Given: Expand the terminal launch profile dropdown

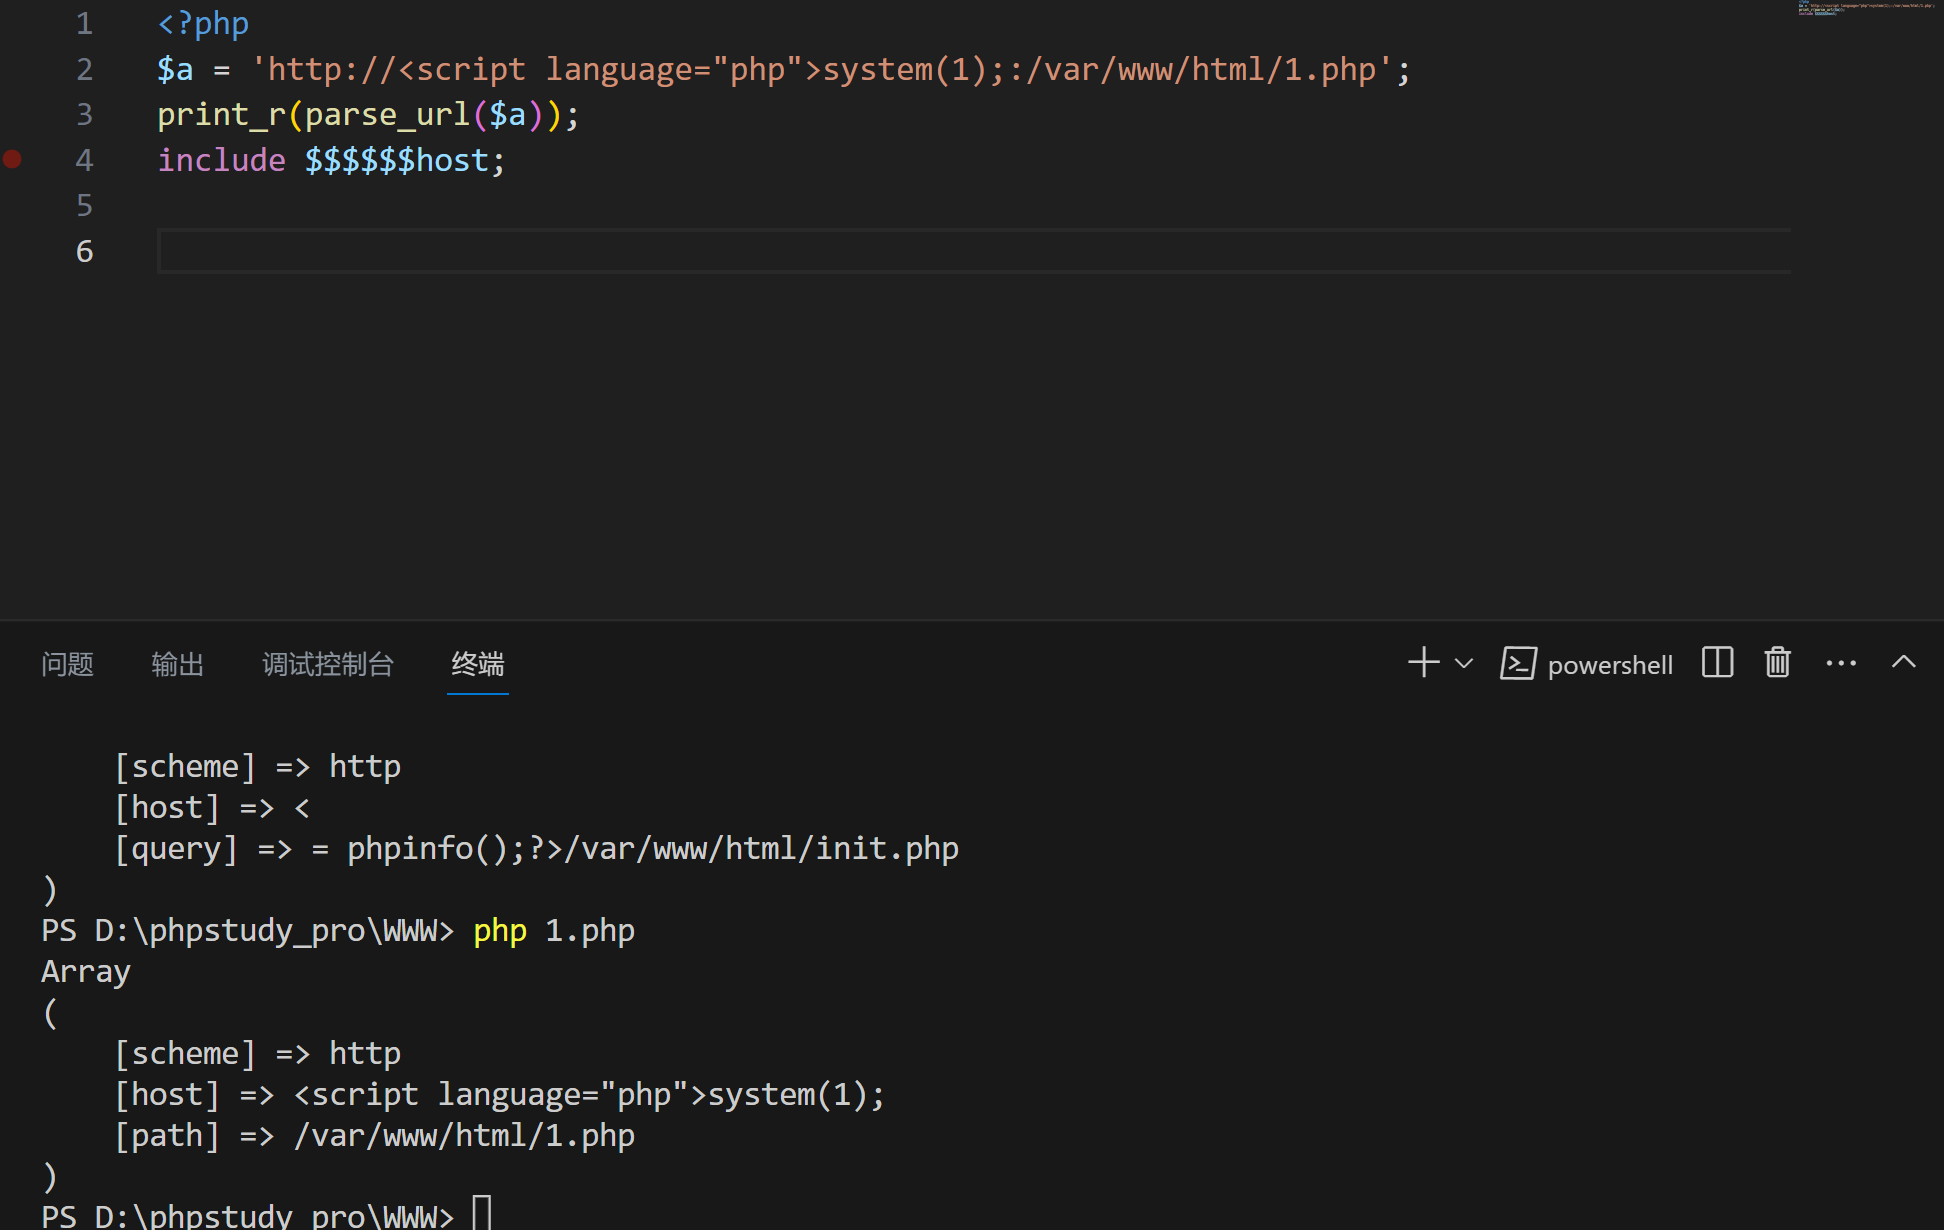Looking at the screenshot, I should point(1464,663).
